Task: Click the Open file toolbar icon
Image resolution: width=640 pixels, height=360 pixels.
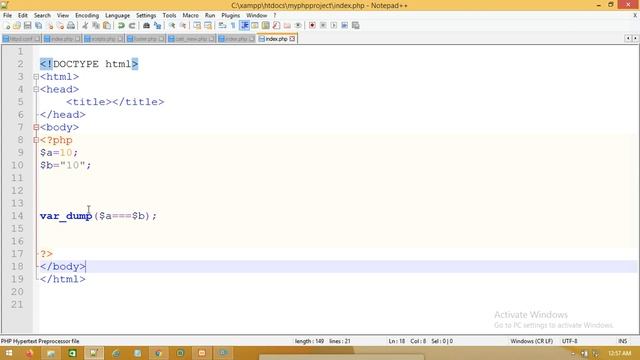Action: pyautogui.click(x=17, y=26)
